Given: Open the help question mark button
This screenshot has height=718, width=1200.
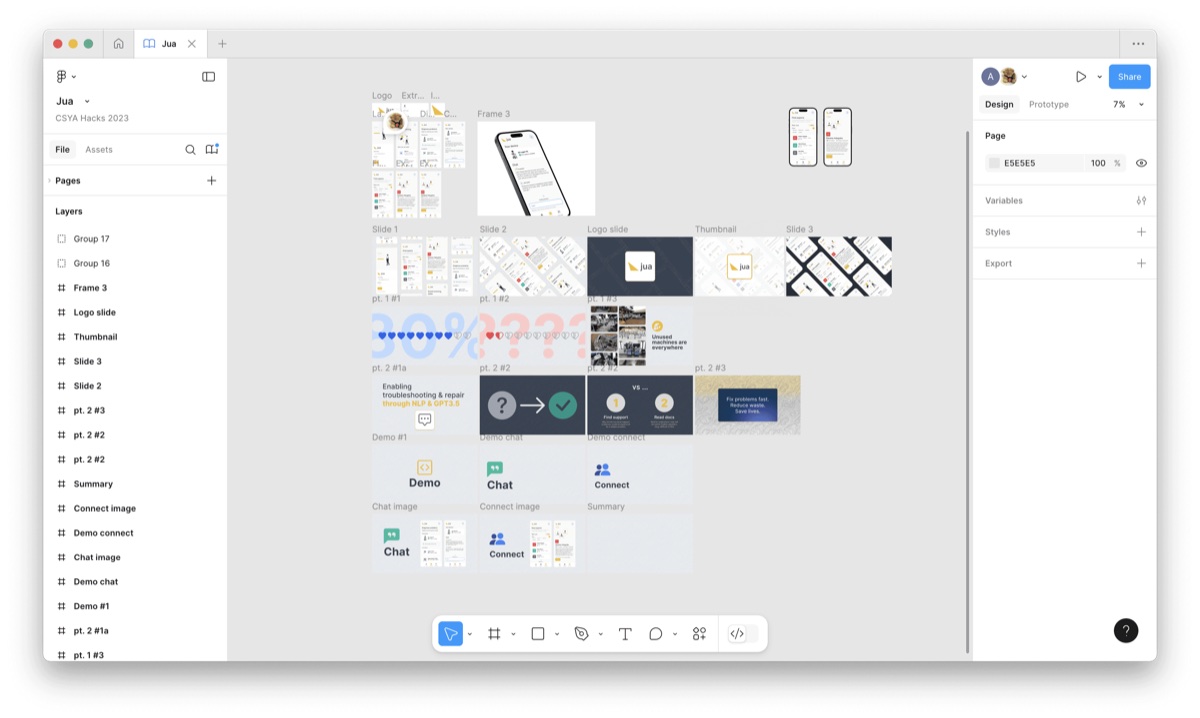Looking at the screenshot, I should click(x=1126, y=630).
